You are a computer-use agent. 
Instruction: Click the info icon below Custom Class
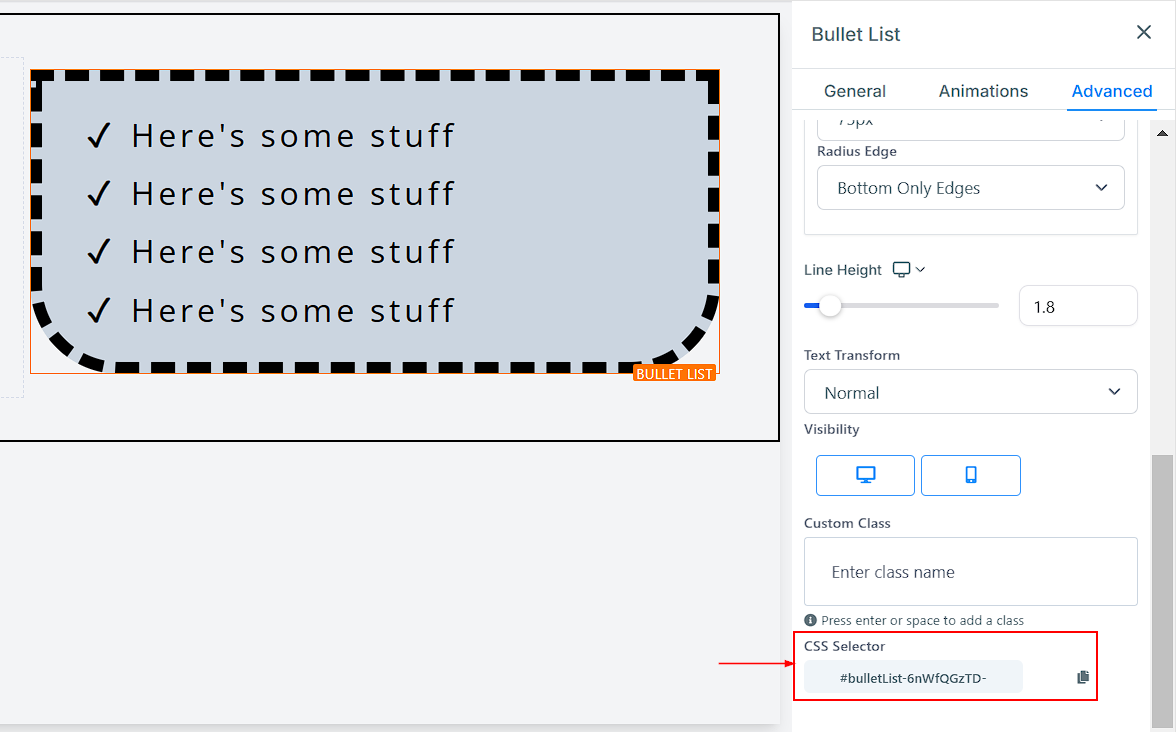coord(810,620)
